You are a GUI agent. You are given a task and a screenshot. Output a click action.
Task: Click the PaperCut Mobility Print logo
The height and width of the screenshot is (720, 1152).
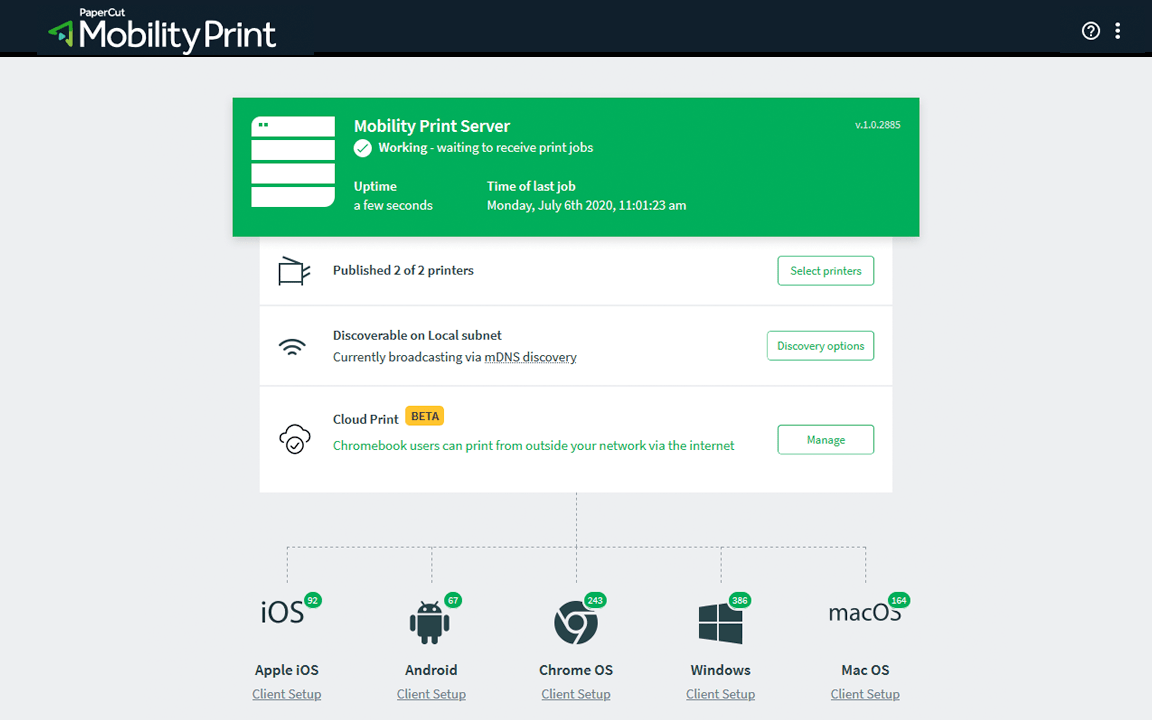tap(162, 30)
